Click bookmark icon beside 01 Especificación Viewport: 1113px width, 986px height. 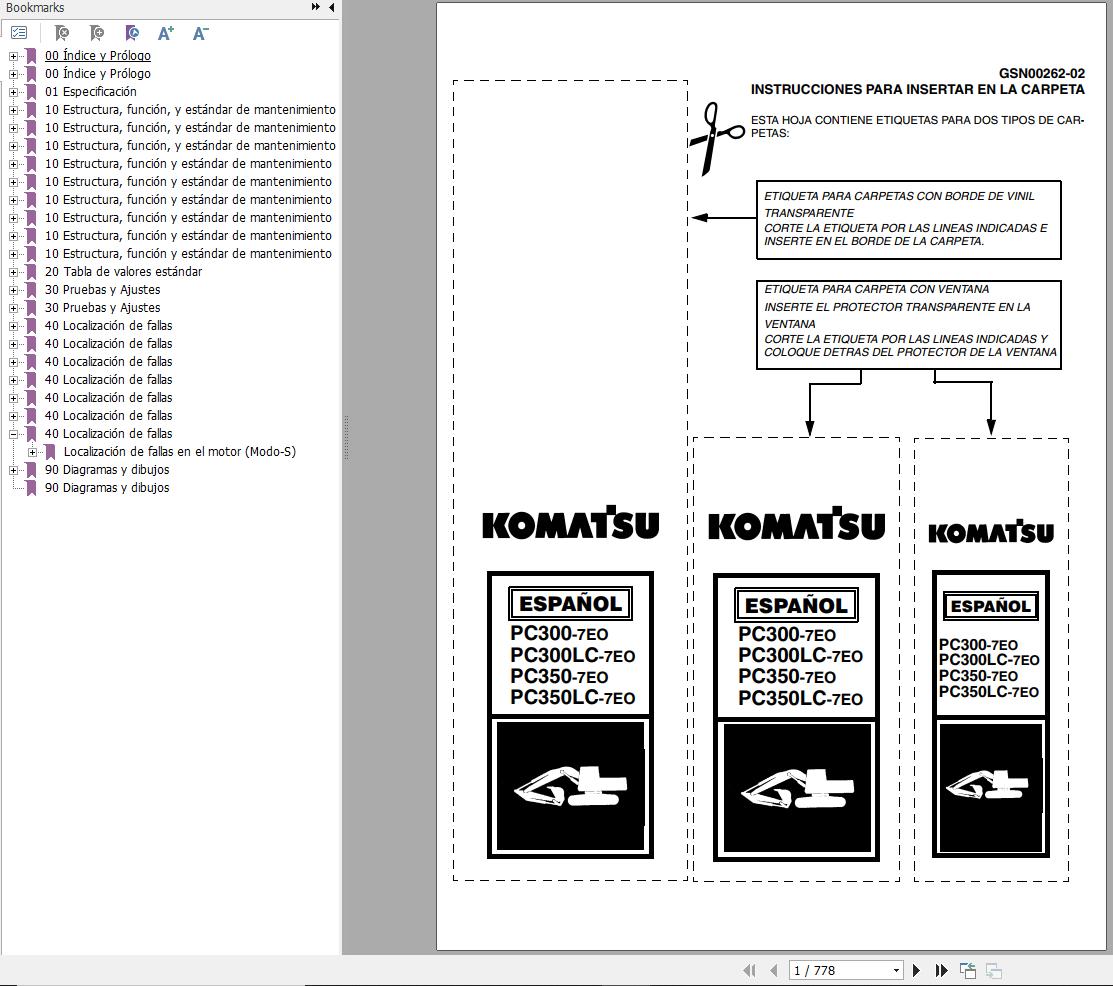click(x=31, y=92)
